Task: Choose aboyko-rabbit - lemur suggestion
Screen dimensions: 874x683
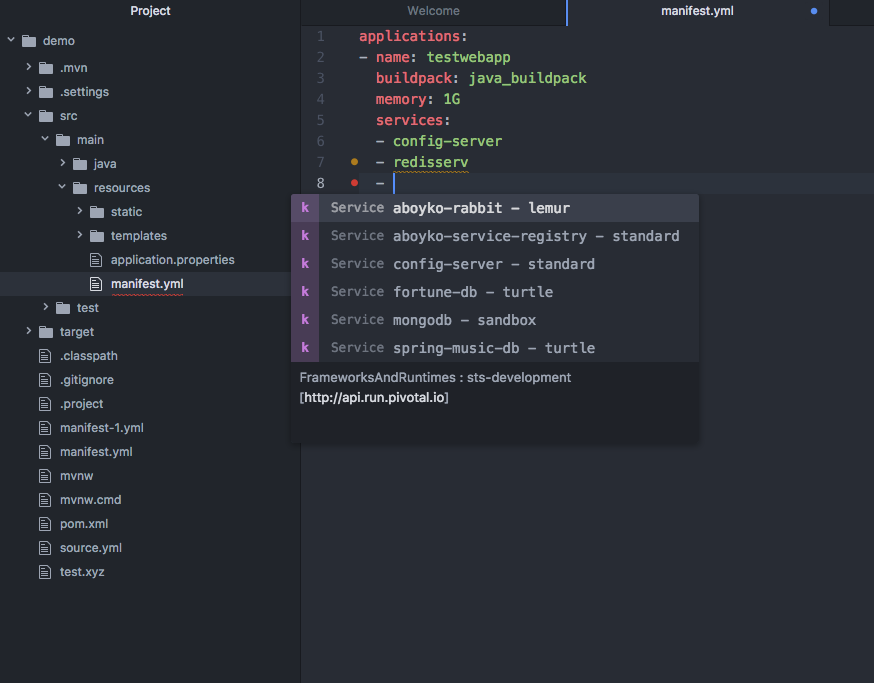Action: tap(495, 208)
